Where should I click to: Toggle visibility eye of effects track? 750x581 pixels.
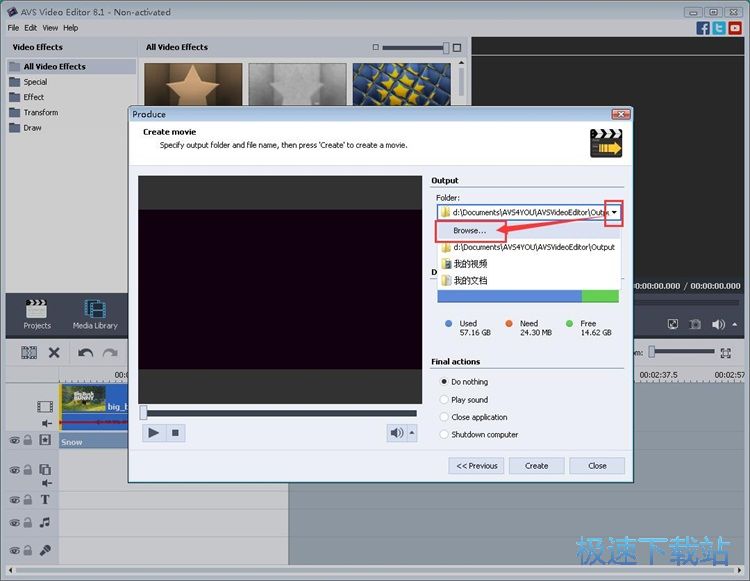click(x=15, y=440)
